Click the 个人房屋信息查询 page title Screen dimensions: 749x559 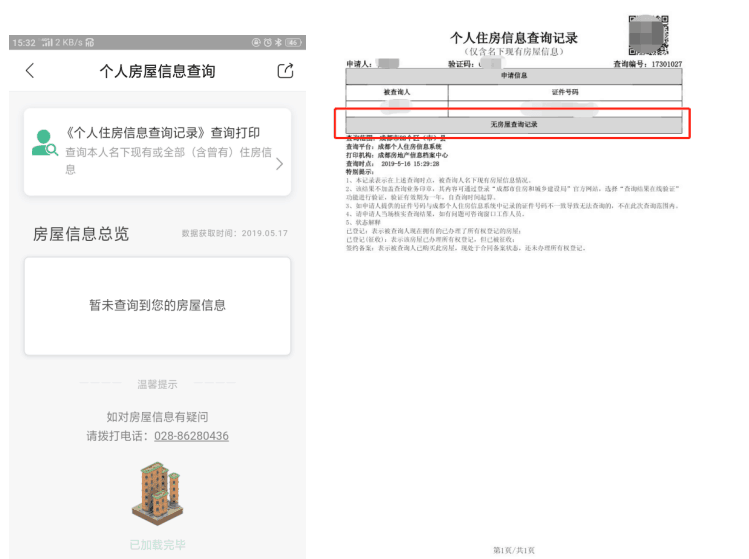coord(157,71)
